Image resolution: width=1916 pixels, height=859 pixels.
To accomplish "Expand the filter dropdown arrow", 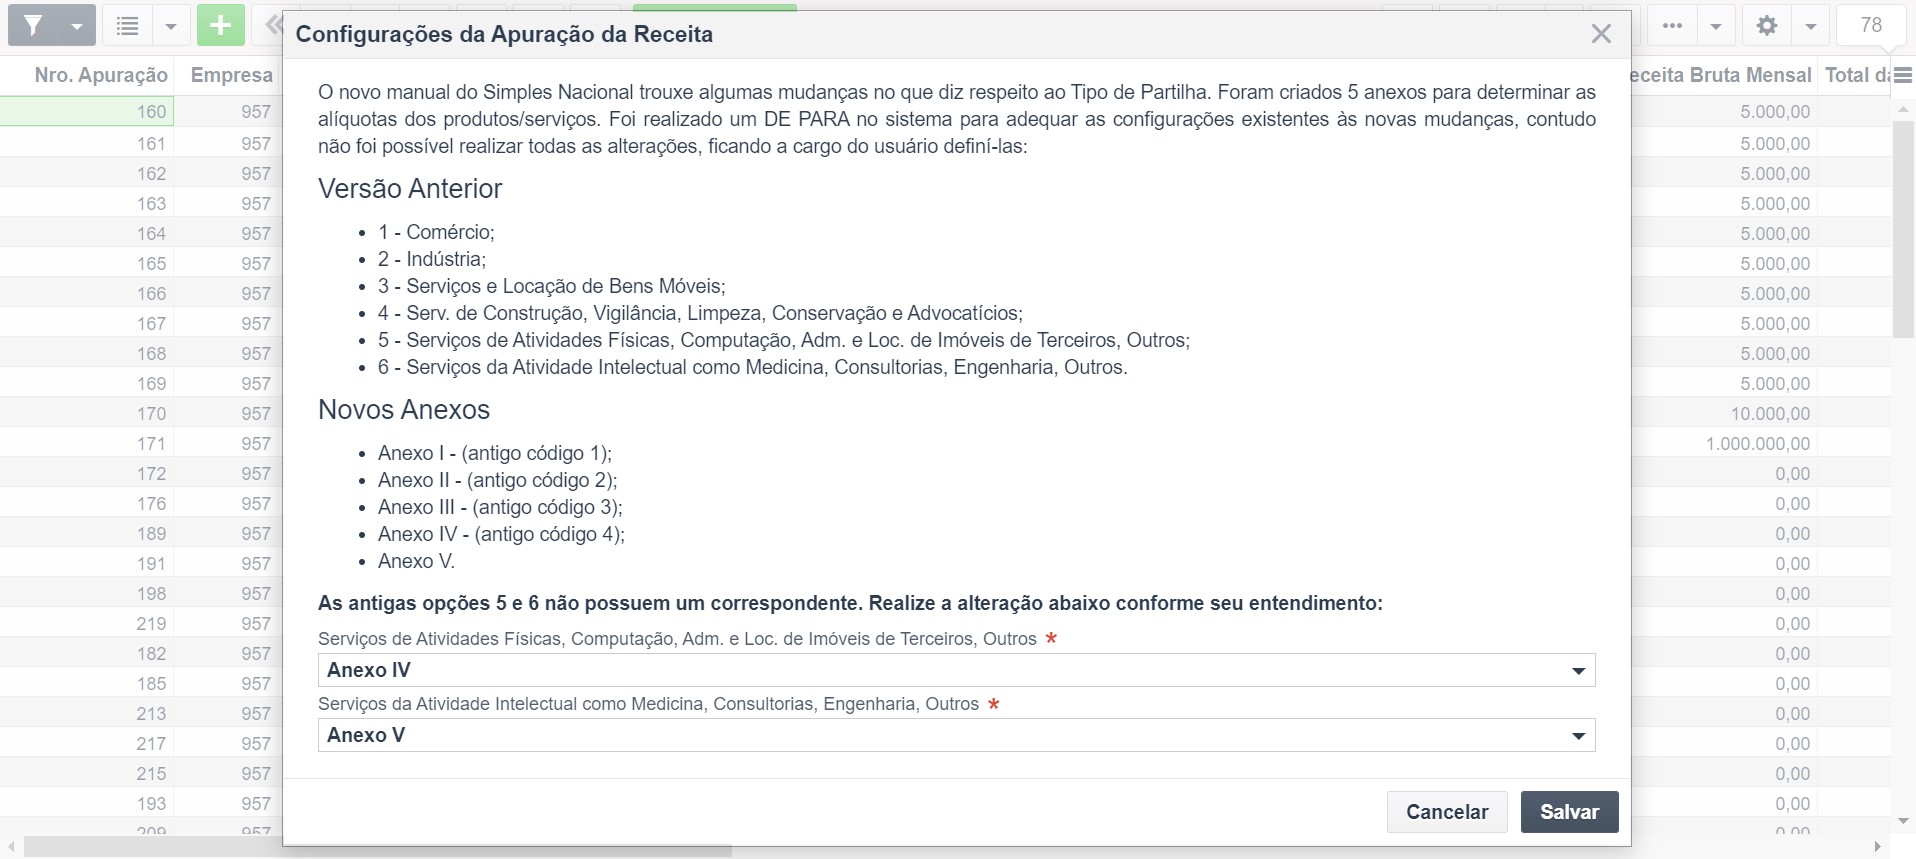I will pyautogui.click(x=77, y=26).
